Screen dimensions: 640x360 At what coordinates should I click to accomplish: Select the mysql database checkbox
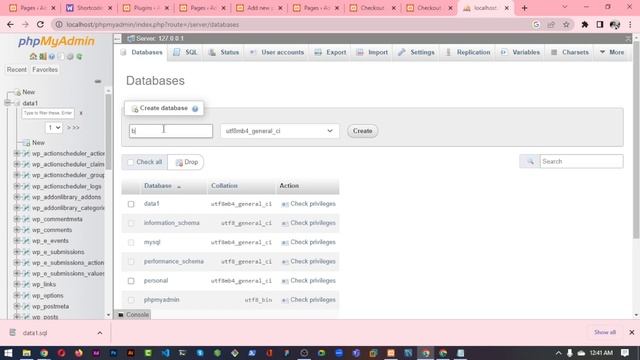pyautogui.click(x=131, y=242)
